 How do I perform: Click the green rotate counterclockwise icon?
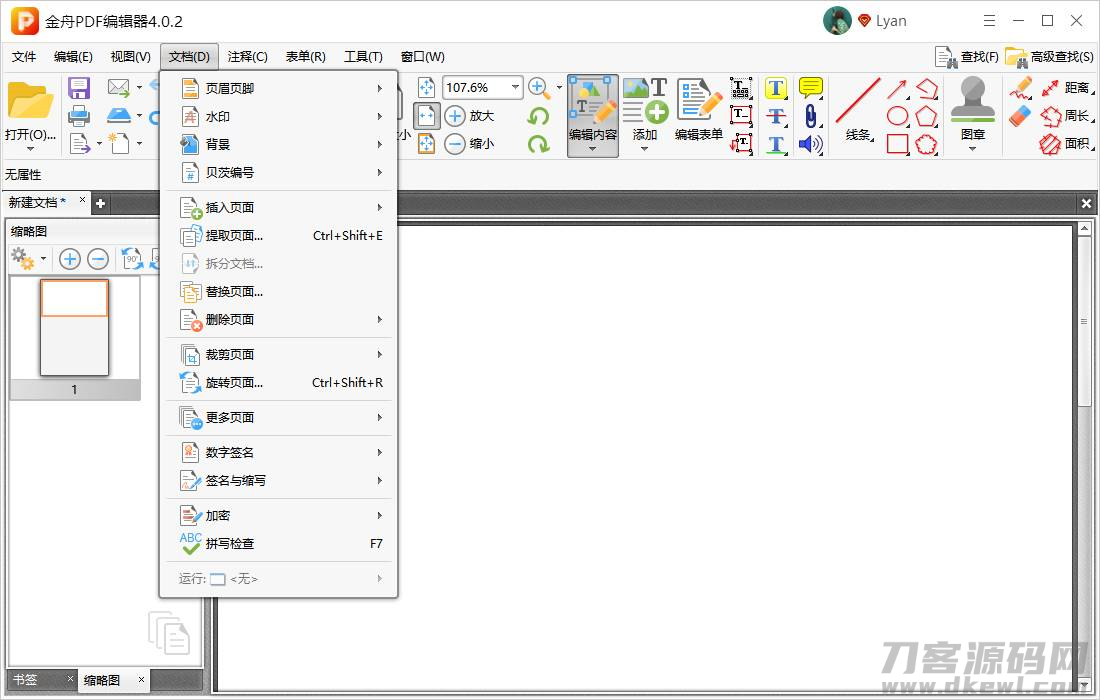[538, 116]
